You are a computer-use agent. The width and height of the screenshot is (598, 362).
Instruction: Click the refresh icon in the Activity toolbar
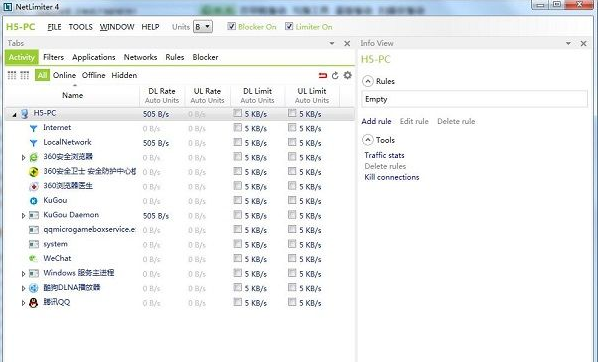335,76
